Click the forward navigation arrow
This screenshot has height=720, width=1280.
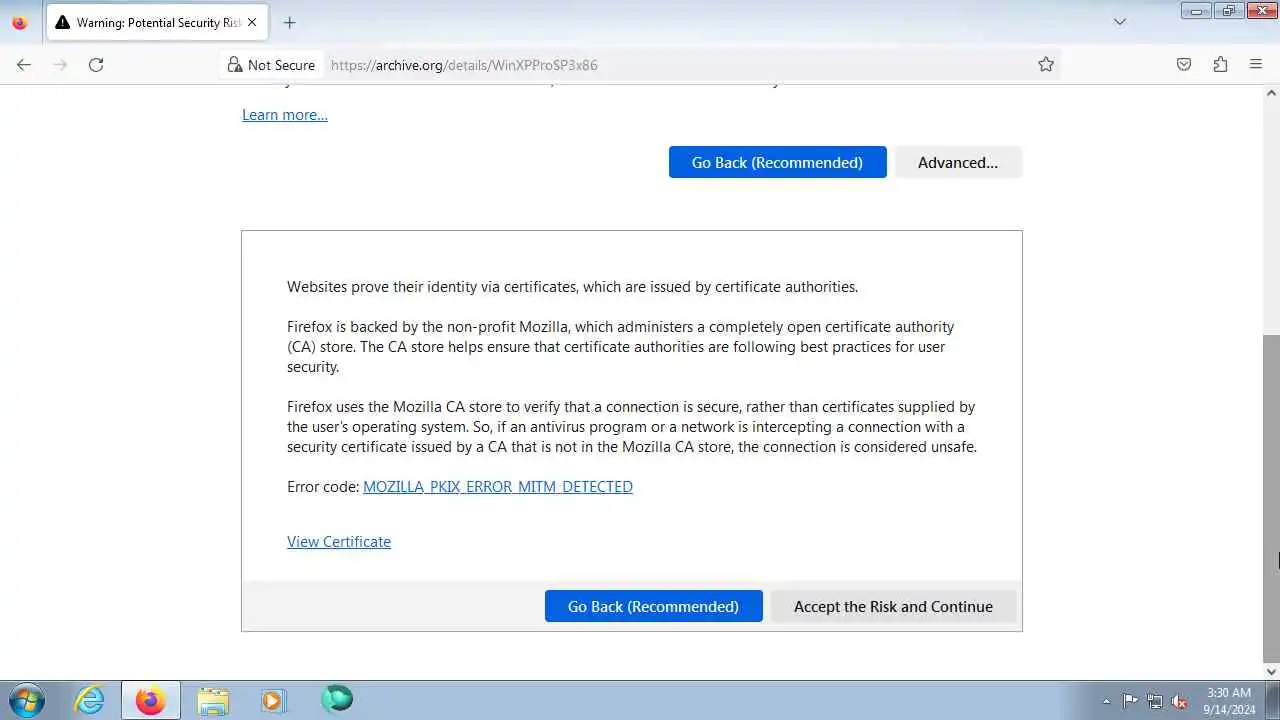click(x=60, y=64)
